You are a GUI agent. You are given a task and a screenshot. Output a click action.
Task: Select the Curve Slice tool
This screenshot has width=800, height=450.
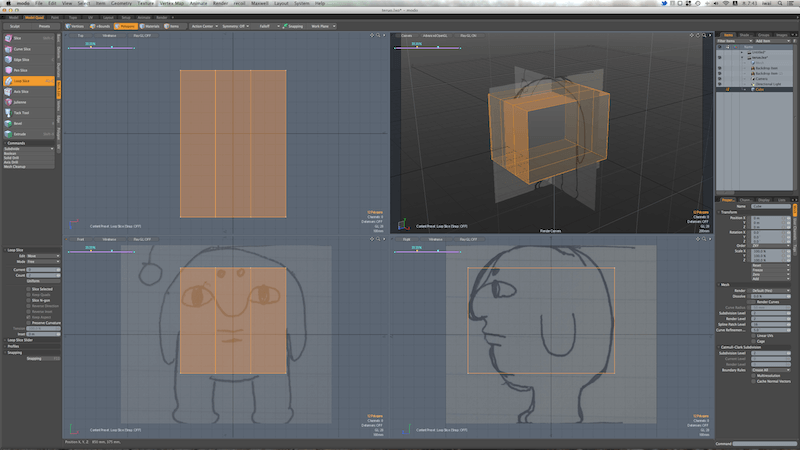coord(29,49)
